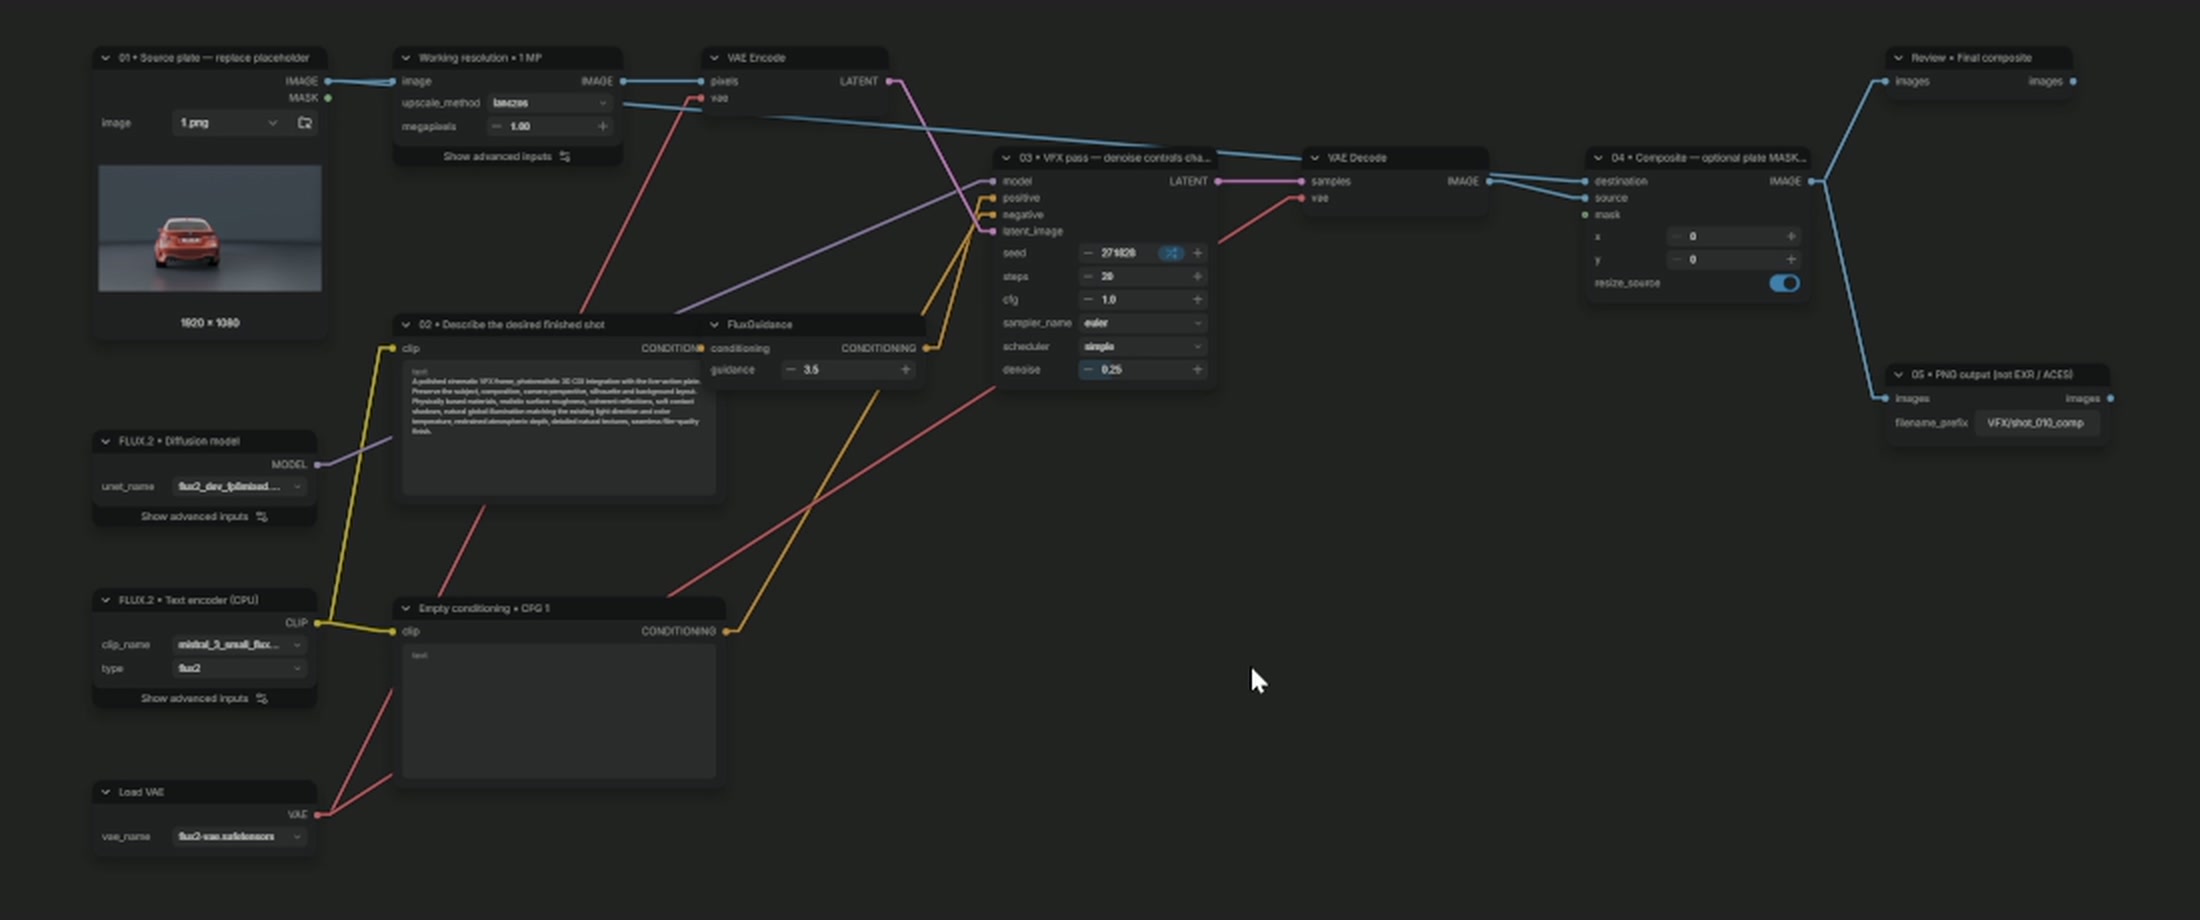Viewport: 2200px width, 920px height.
Task: Collapse the Review Final composite node
Action: [x=1898, y=58]
